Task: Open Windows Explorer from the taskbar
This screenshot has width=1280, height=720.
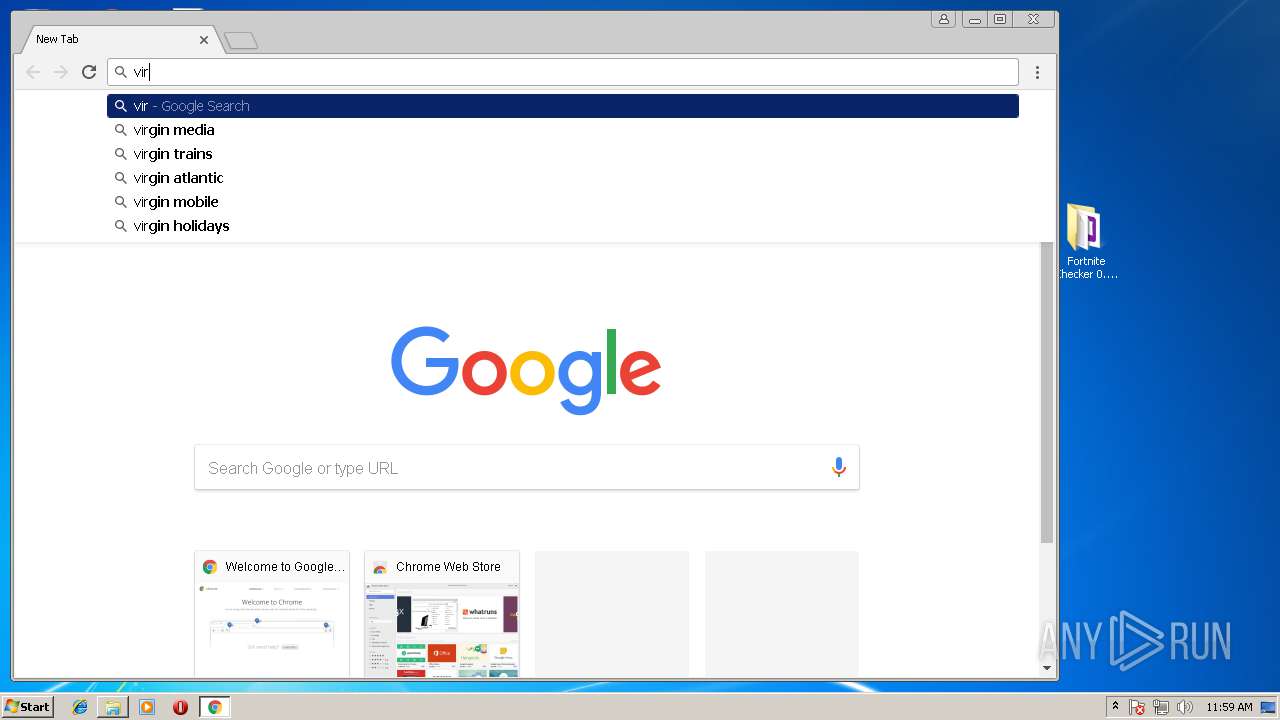Action: tap(113, 707)
